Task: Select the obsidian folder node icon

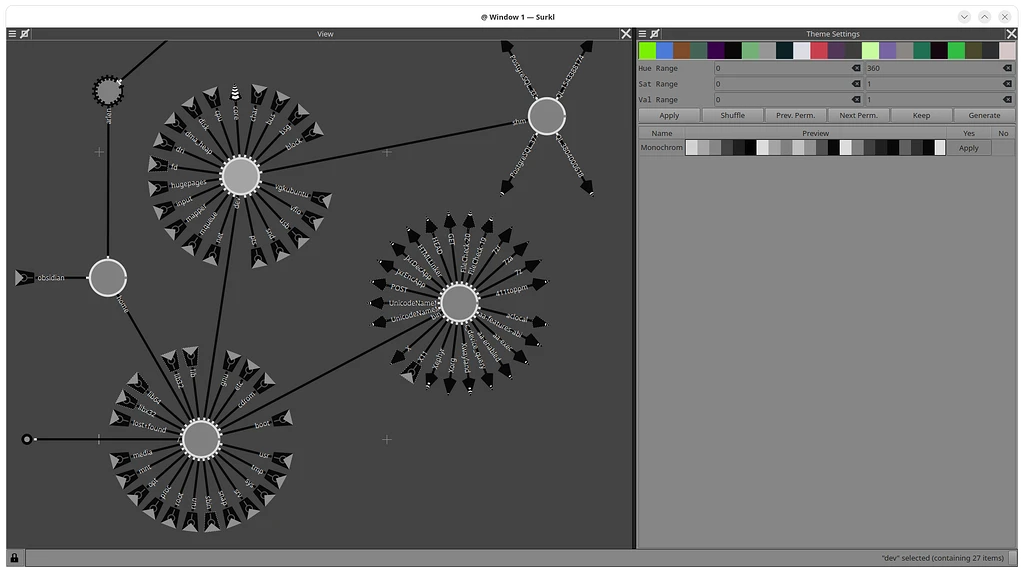Action: [x=24, y=278]
